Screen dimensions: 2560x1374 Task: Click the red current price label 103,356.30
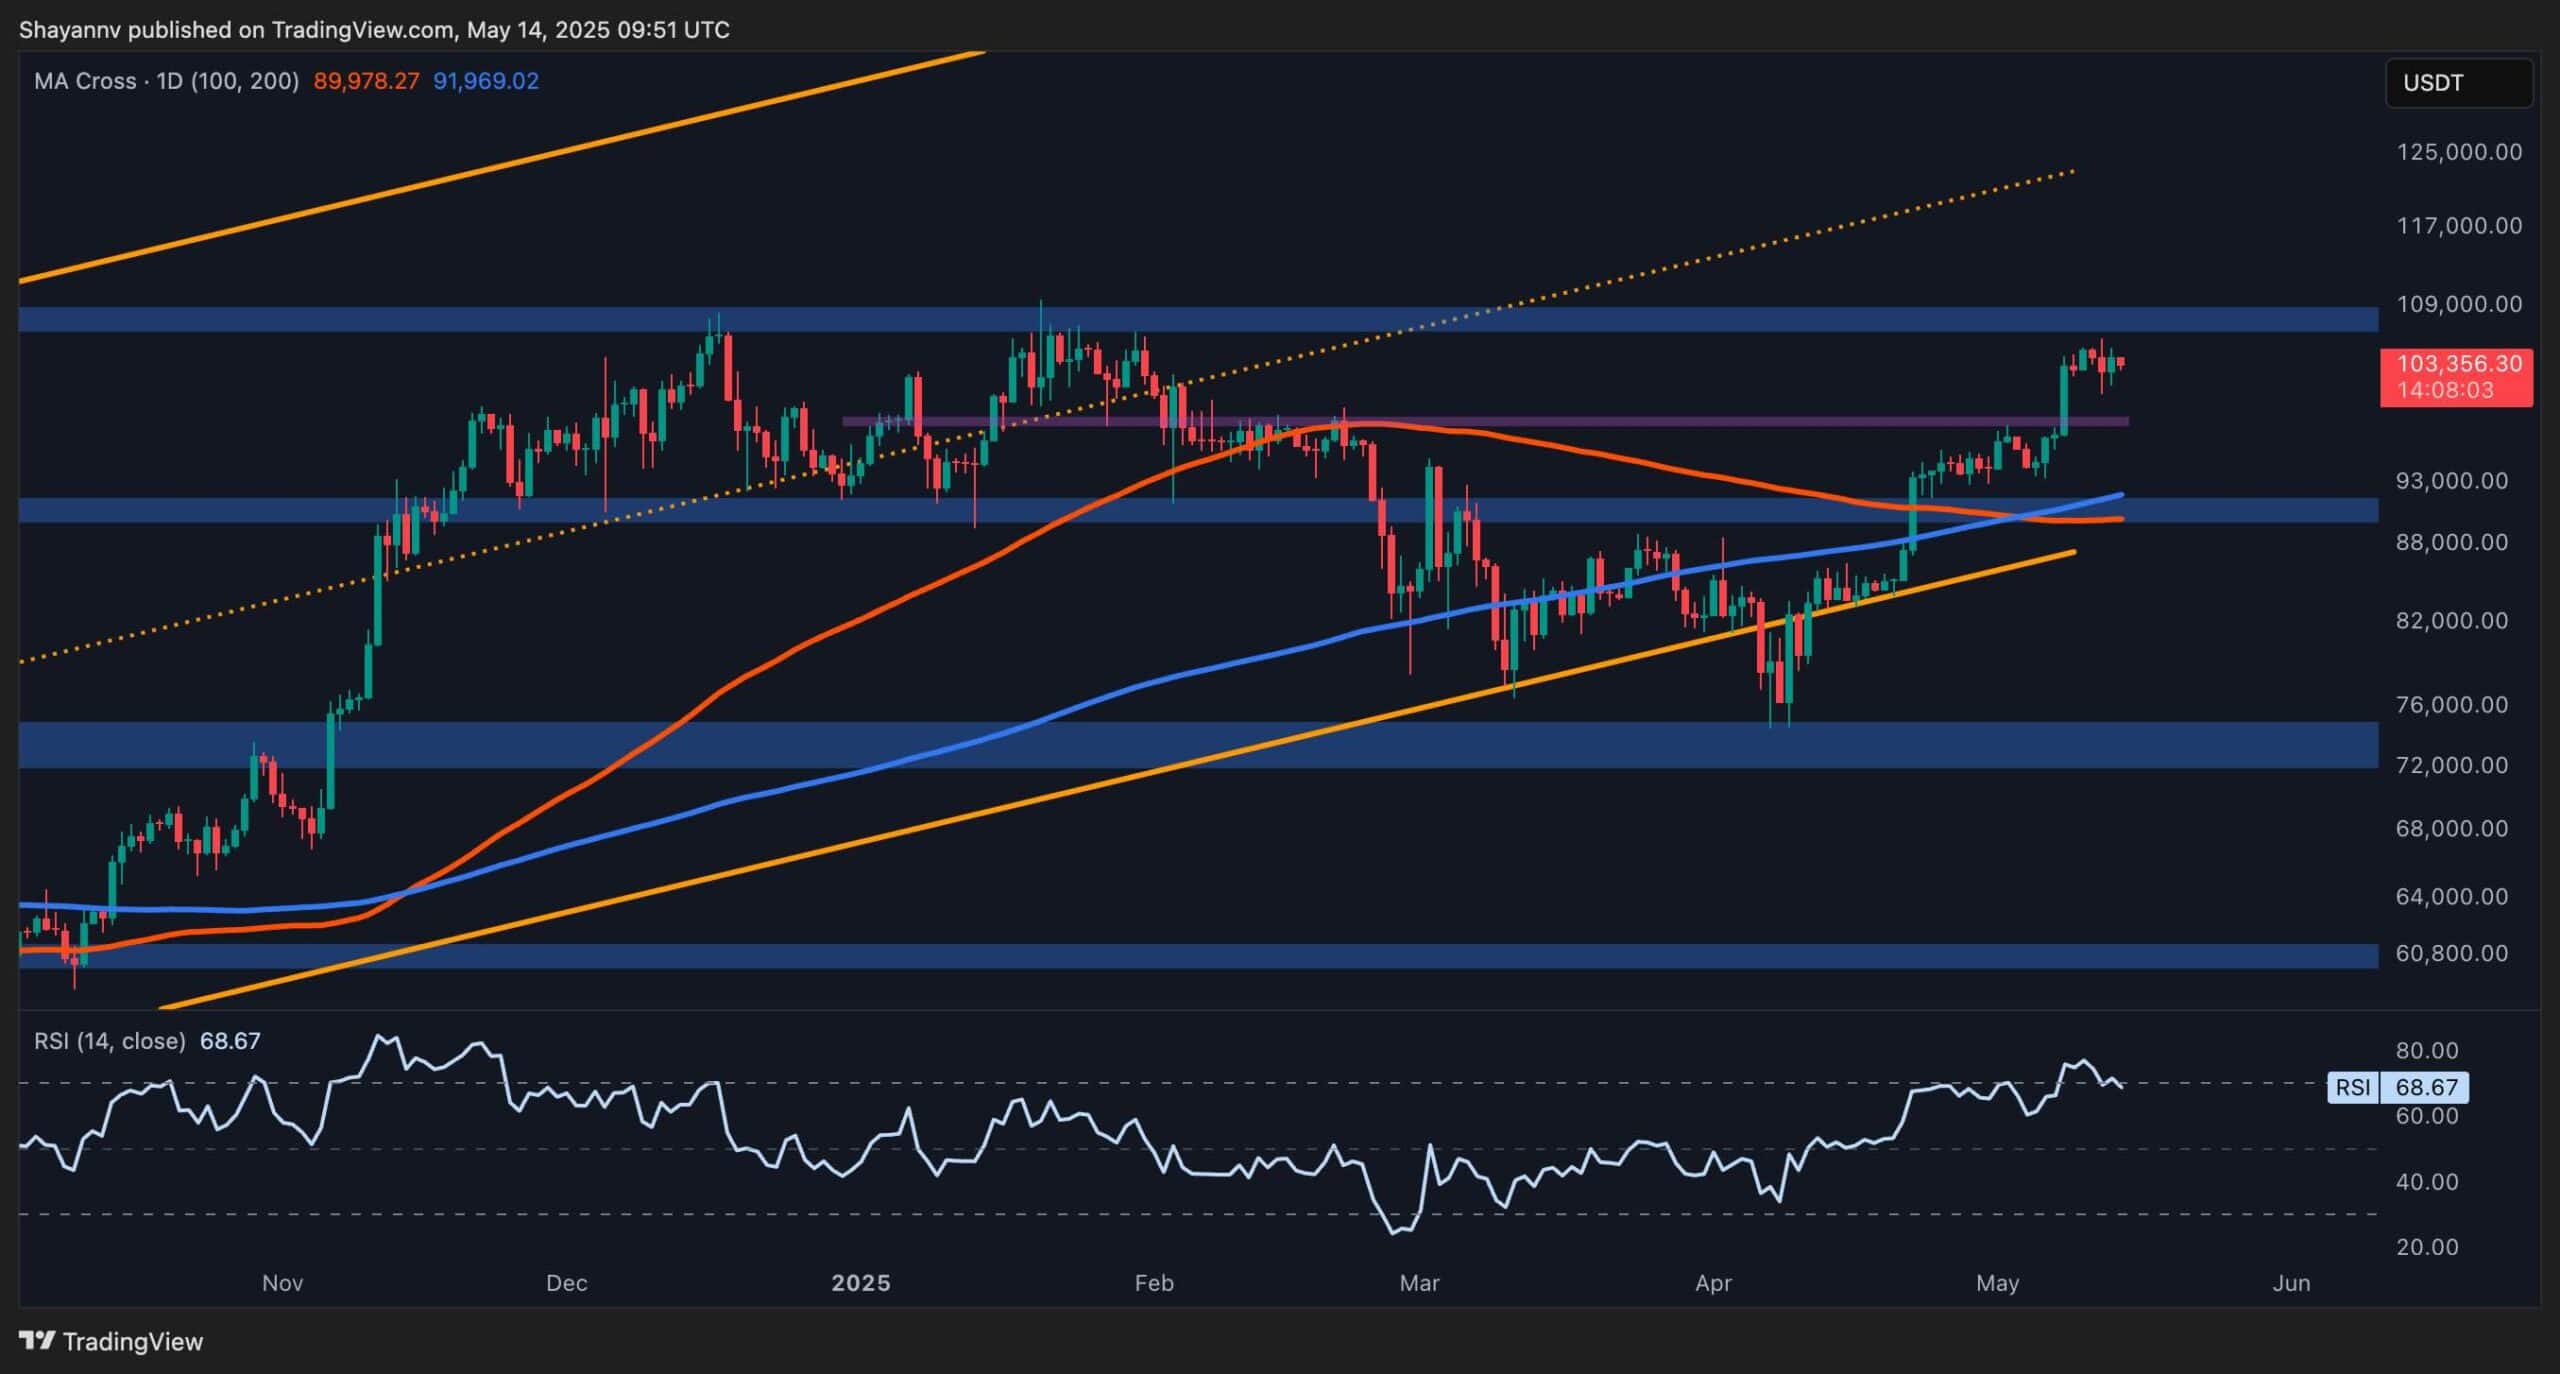pos(2460,364)
